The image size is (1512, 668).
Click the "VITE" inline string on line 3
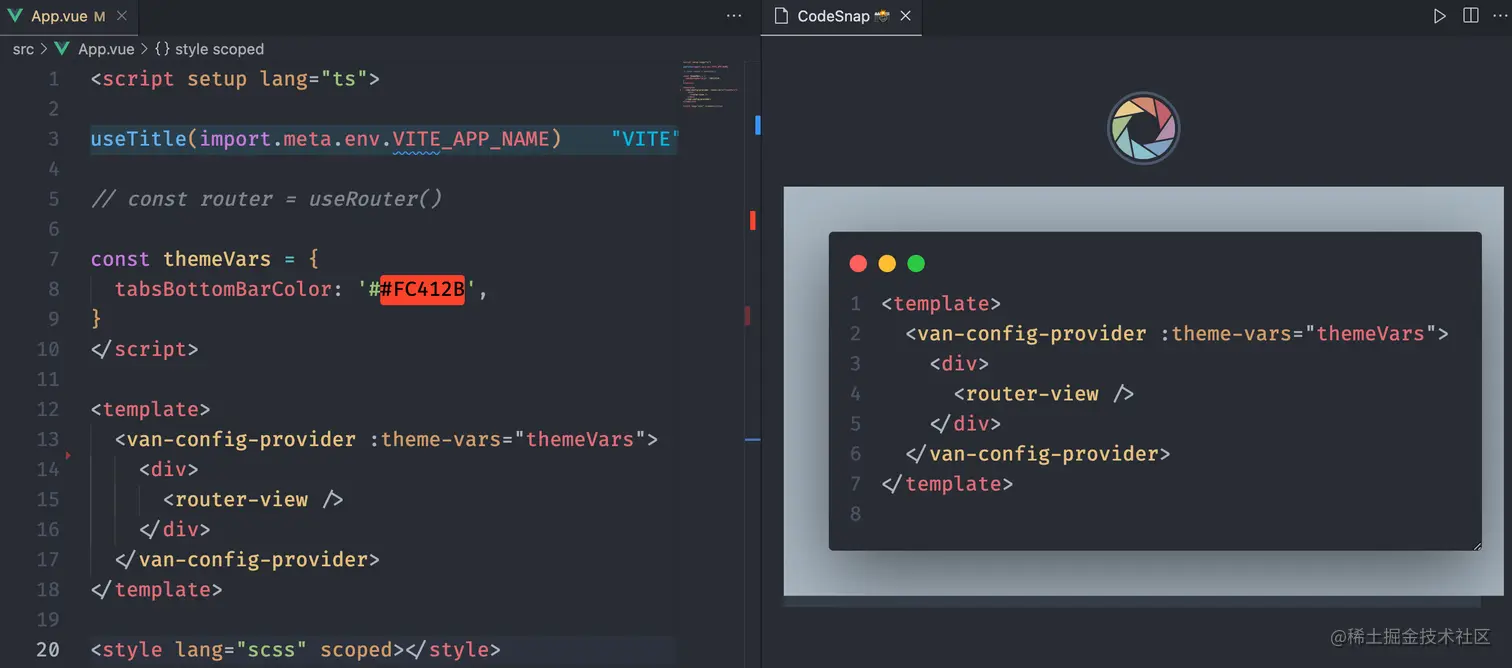click(645, 139)
